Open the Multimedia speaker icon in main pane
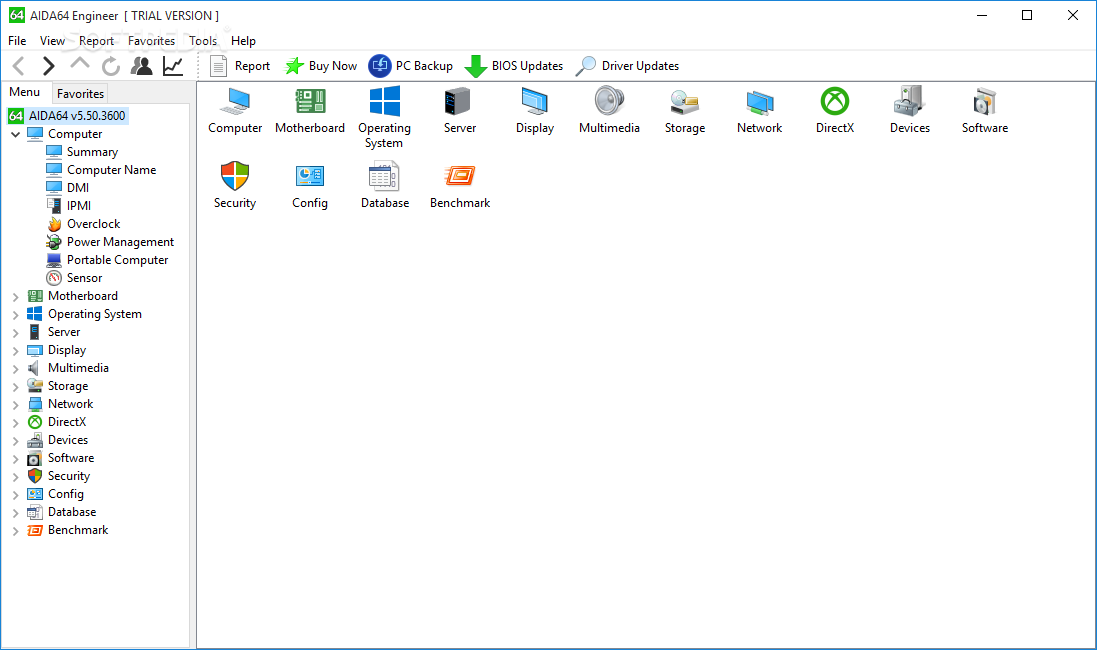Viewport: 1097px width, 650px height. 609,101
